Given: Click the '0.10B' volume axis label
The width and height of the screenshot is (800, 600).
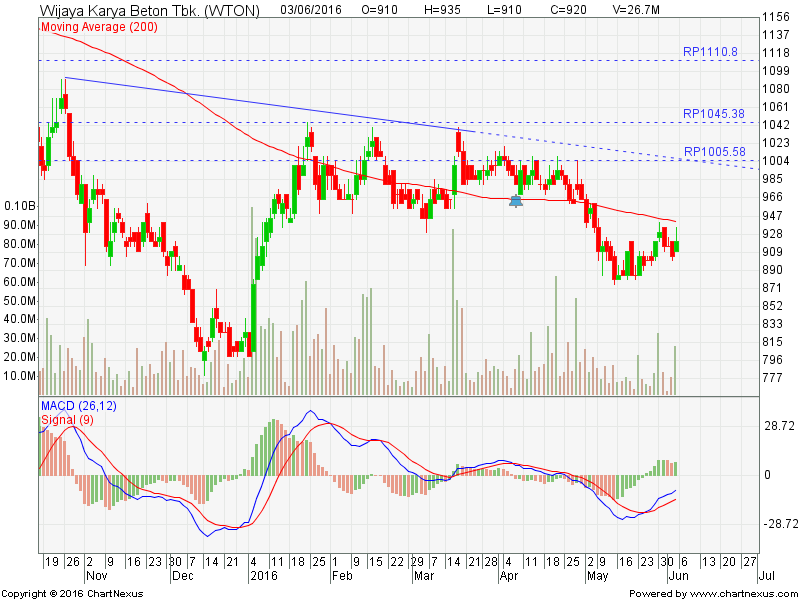Looking at the screenshot, I should tap(20, 206).
